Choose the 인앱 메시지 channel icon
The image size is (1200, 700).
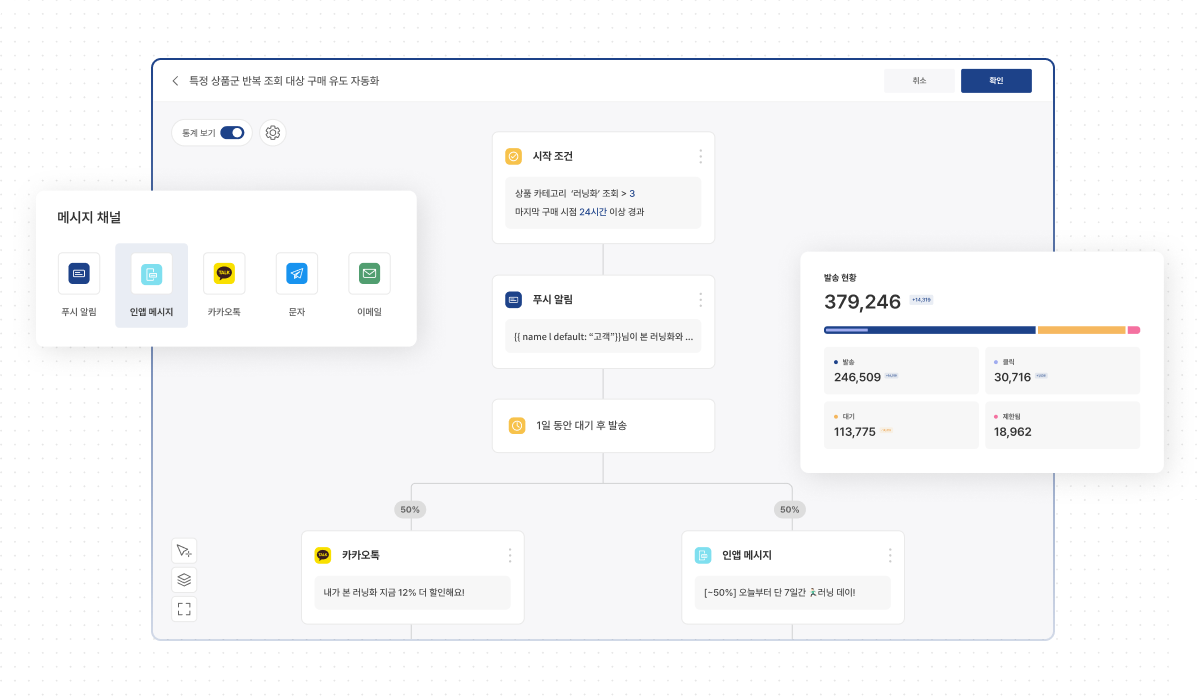[151, 273]
